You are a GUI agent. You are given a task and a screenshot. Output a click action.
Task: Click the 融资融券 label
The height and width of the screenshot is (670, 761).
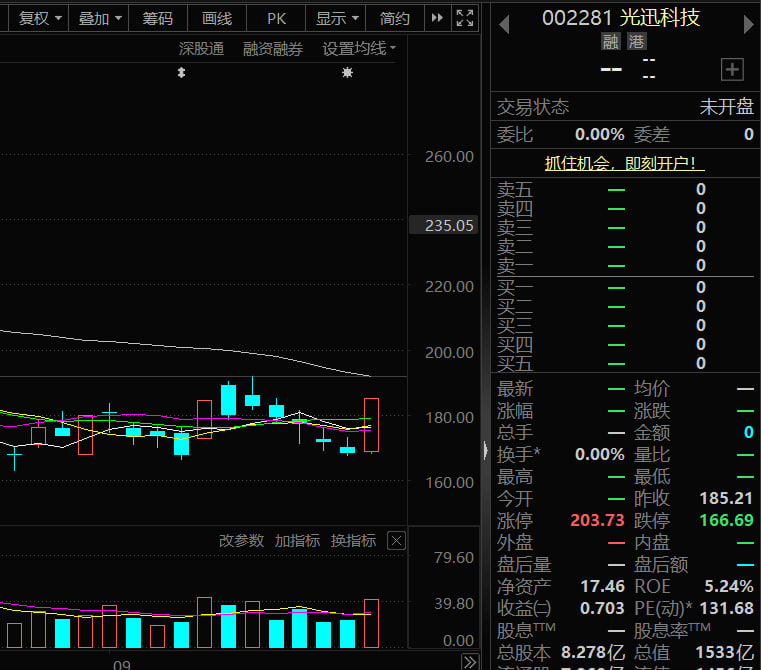(x=273, y=49)
